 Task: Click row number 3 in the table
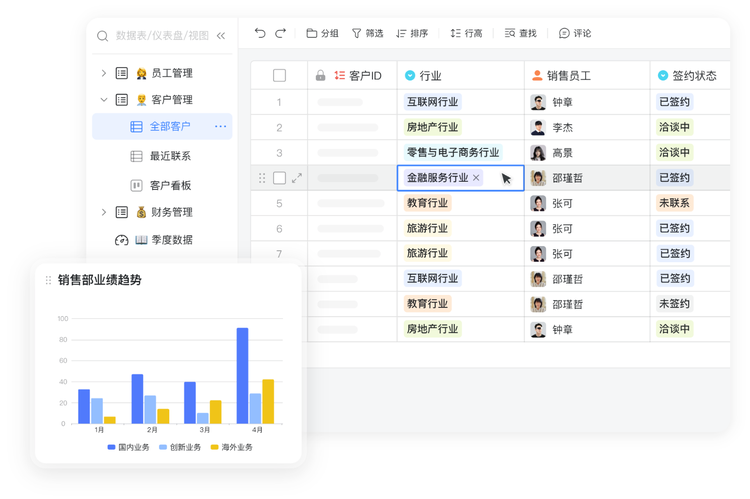(279, 153)
